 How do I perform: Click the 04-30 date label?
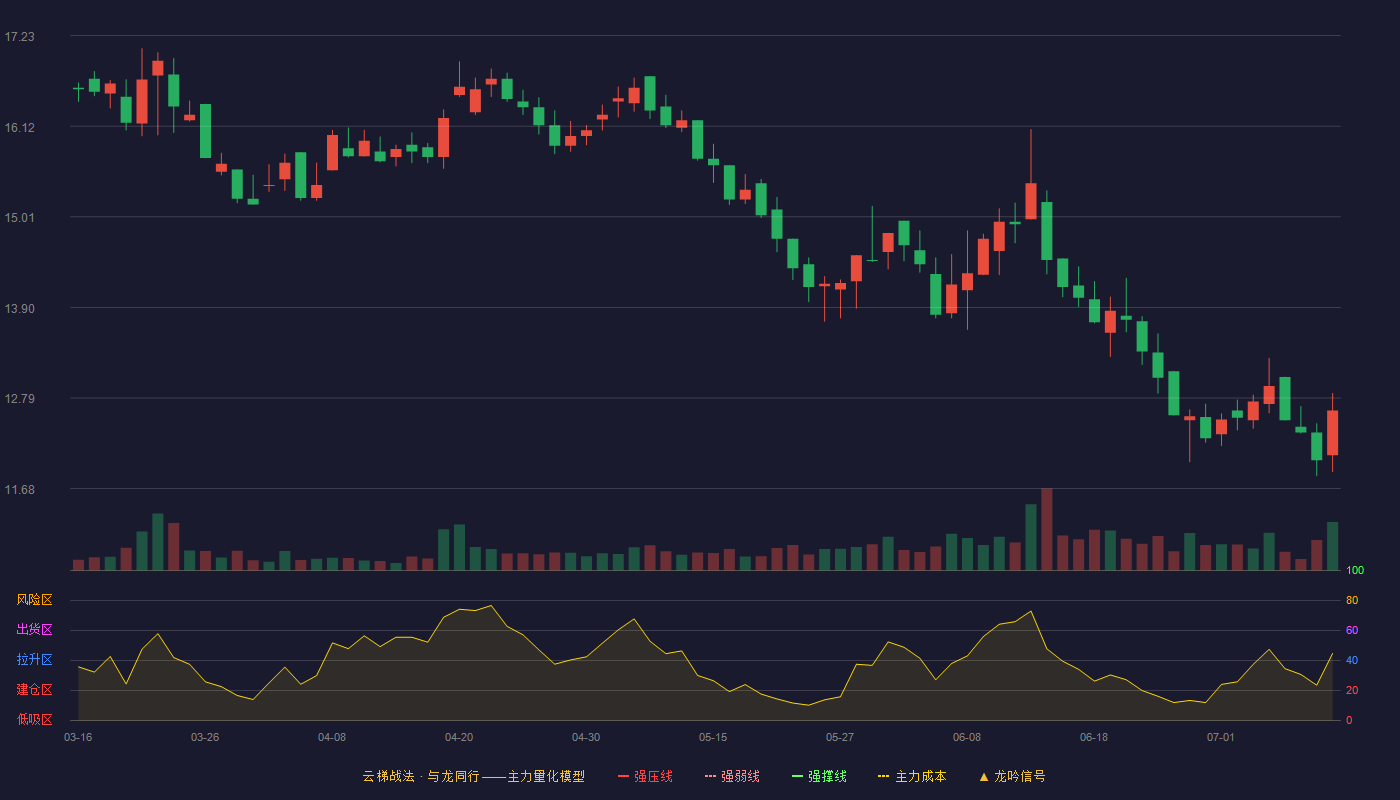click(x=586, y=737)
